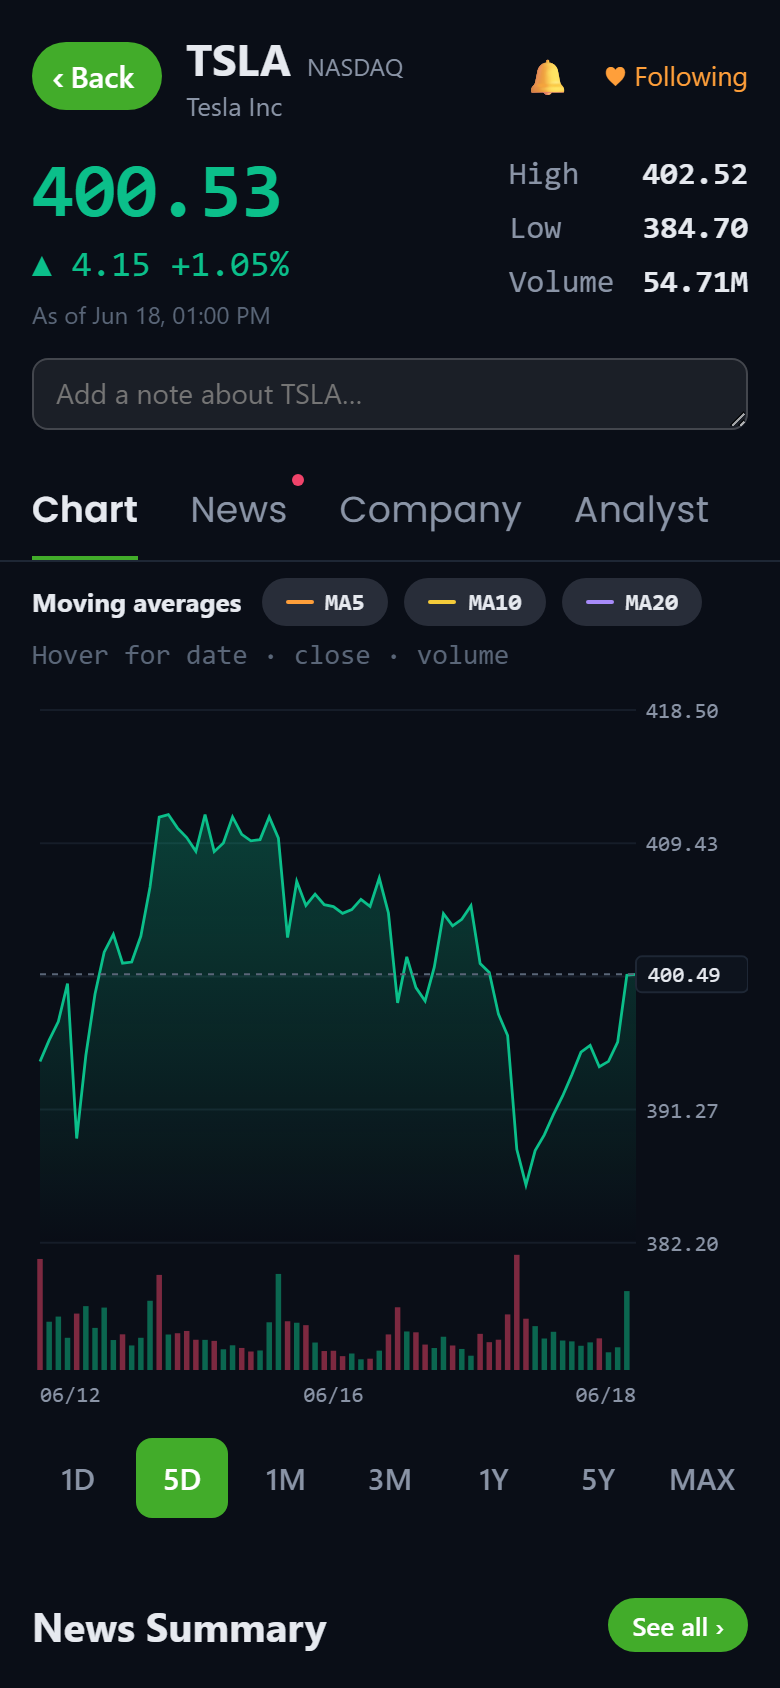This screenshot has width=780, height=1688.
Task: Show the MAX chart range
Action: [x=702, y=1478]
